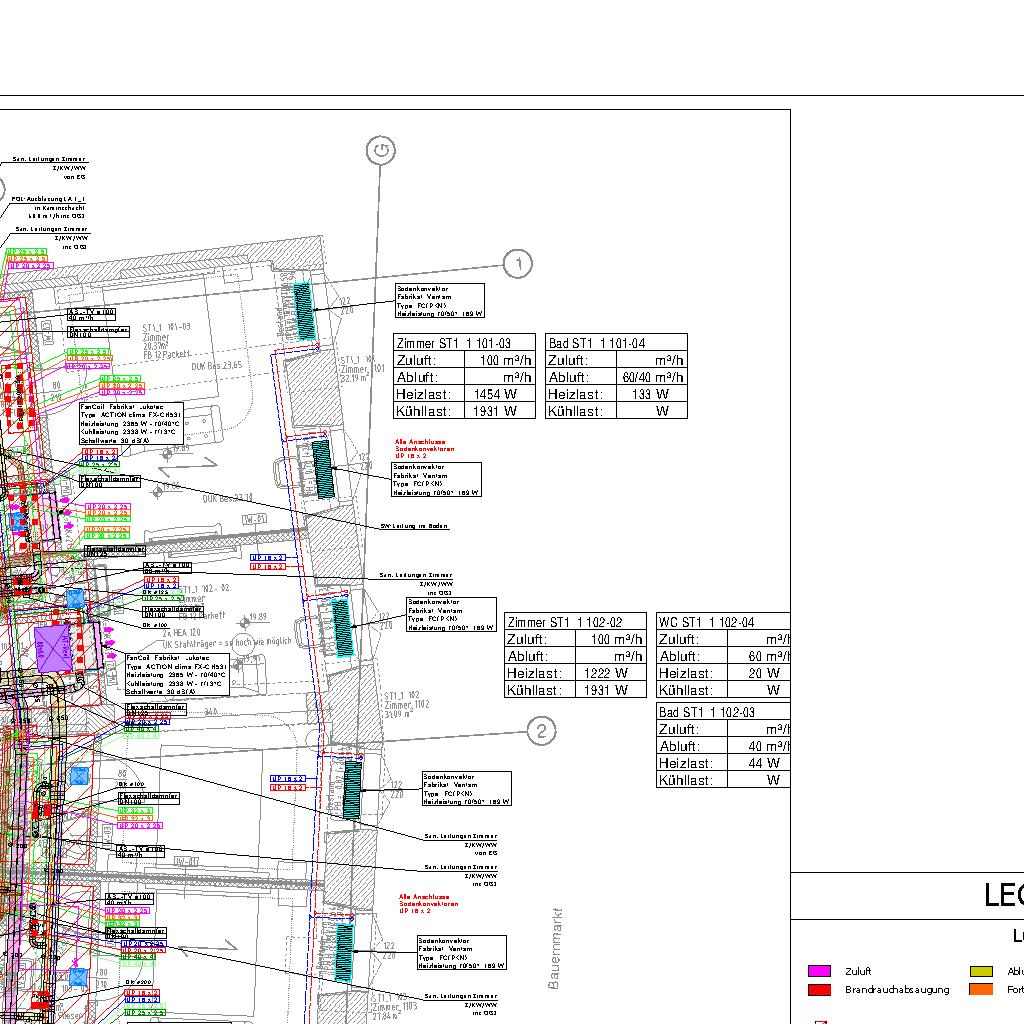Click the upper red Alle Anschlüsse Bodenkonvektoren note
The image size is (1024, 1024).
click(420, 447)
